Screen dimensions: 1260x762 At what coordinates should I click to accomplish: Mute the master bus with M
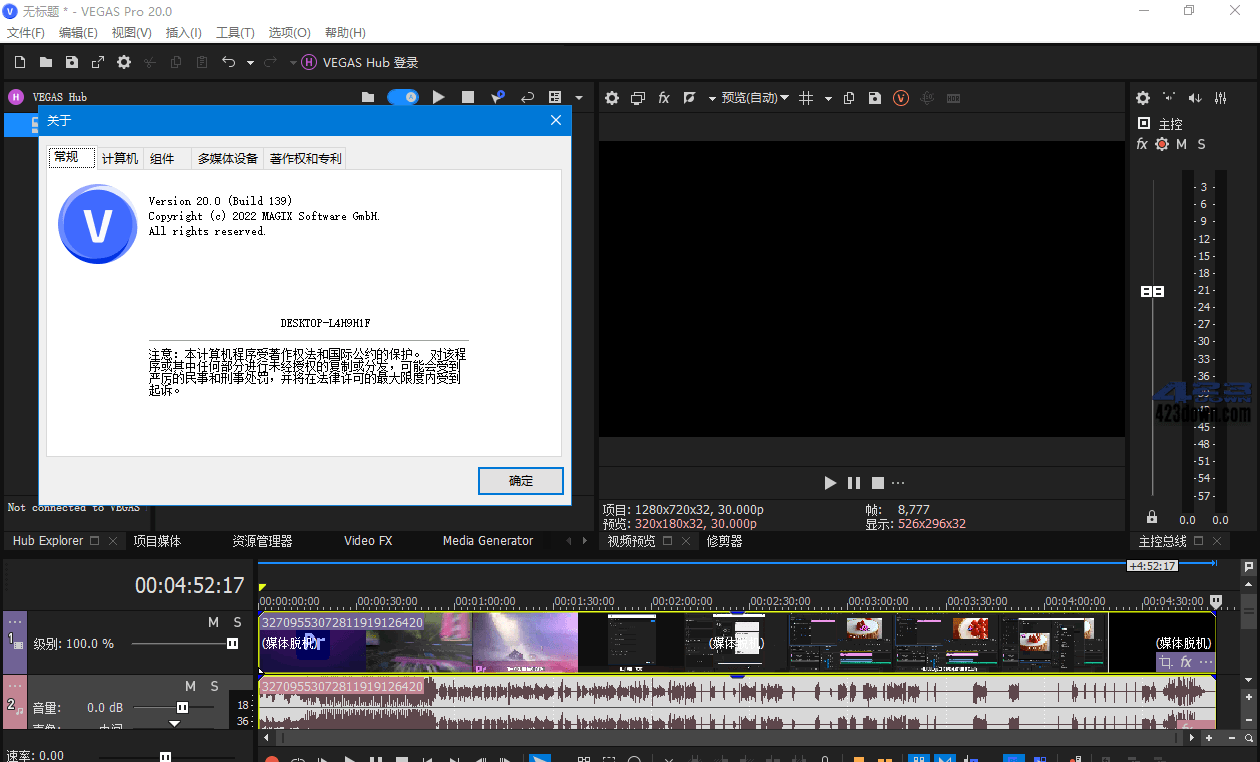[1181, 144]
